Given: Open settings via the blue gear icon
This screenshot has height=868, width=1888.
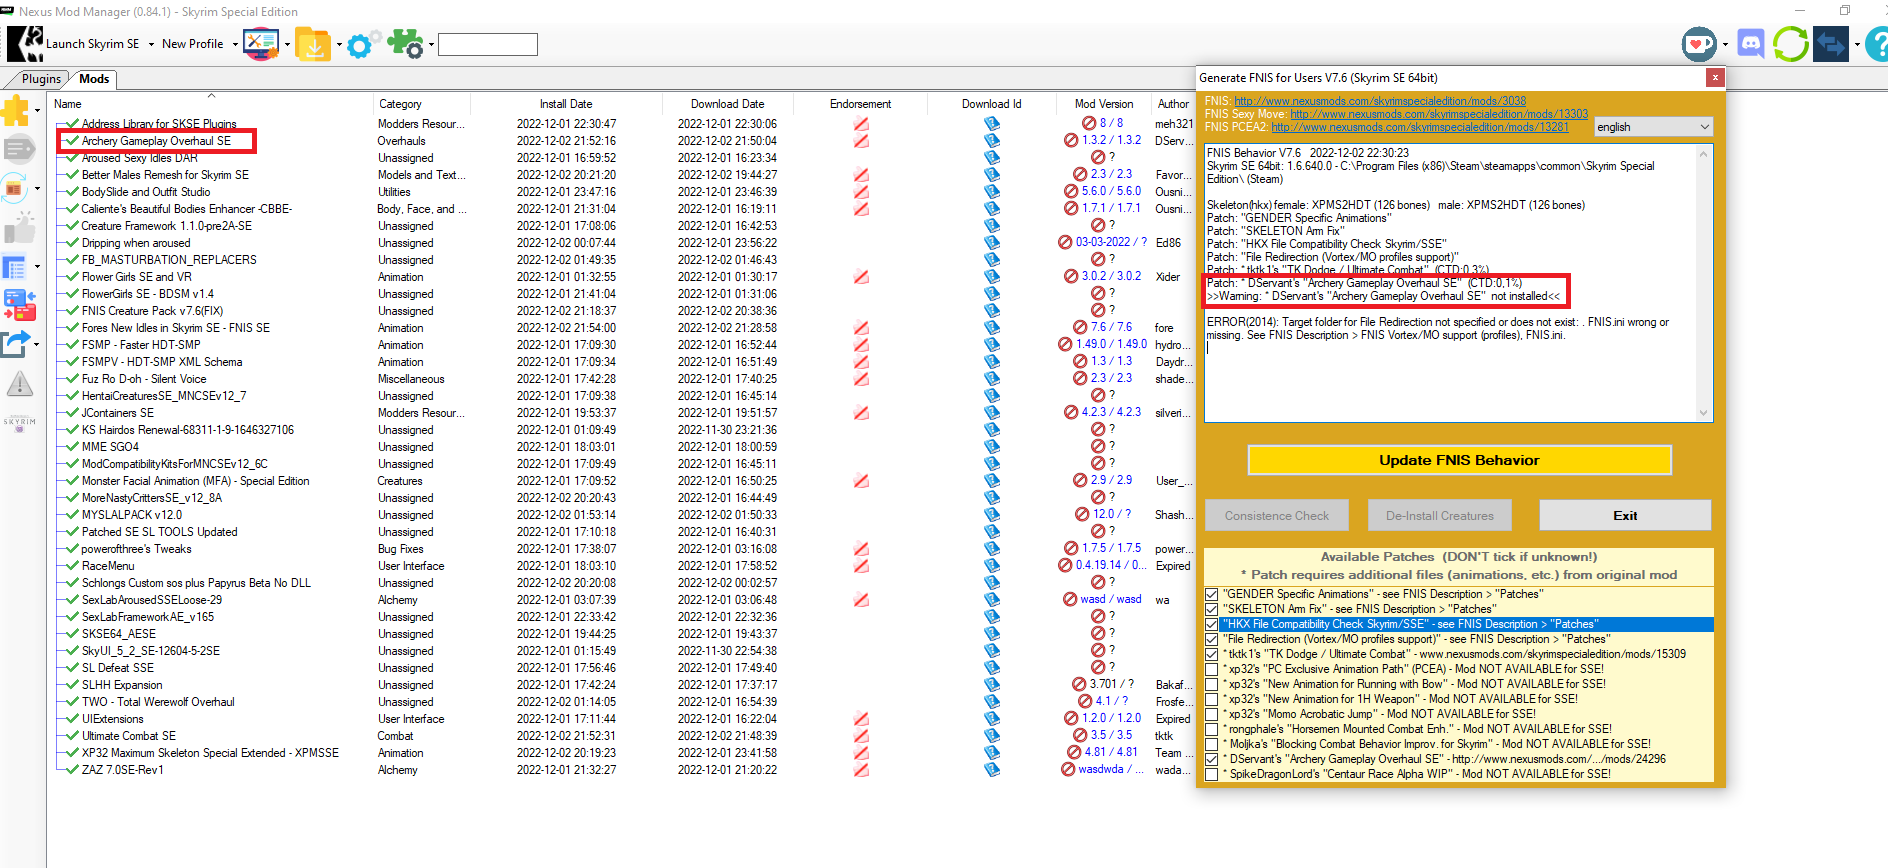Looking at the screenshot, I should click(x=362, y=44).
